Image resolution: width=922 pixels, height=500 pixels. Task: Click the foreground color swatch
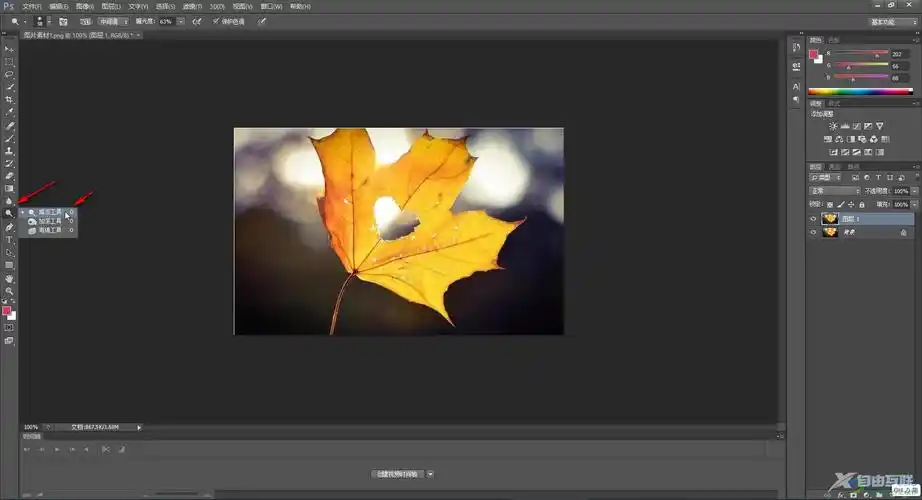(x=7, y=311)
